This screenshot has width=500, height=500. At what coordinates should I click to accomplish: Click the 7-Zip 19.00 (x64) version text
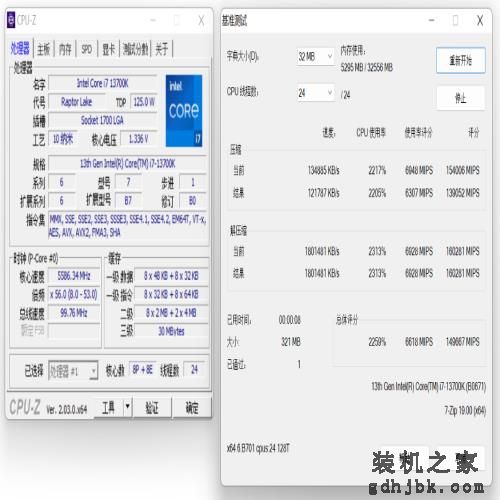click(465, 411)
